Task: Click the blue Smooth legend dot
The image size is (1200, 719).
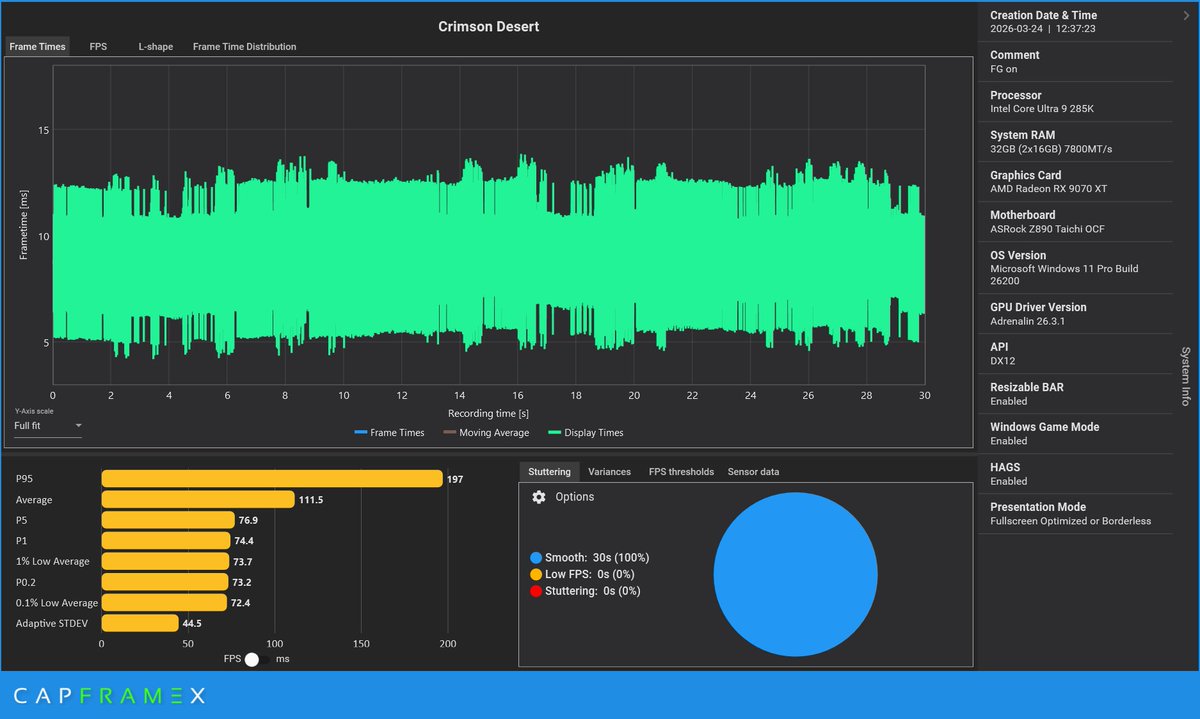Action: (536, 557)
